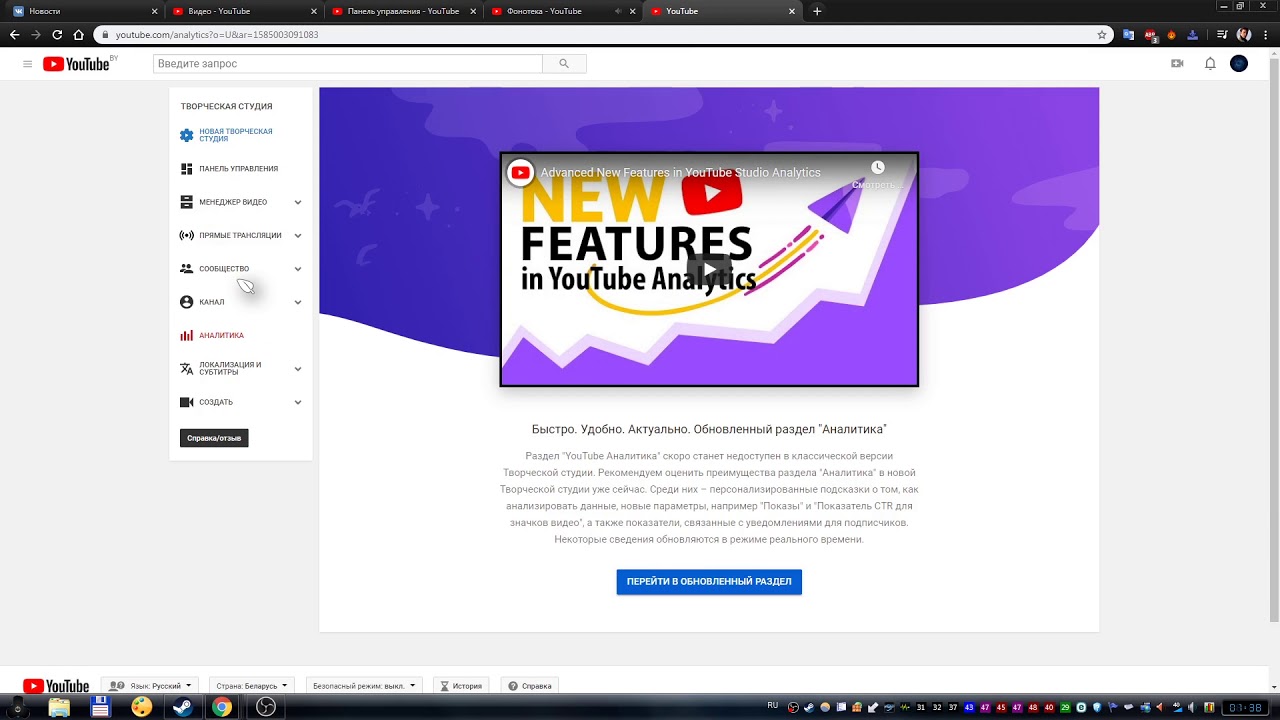Click the search magnifier button

pyautogui.click(x=564, y=63)
